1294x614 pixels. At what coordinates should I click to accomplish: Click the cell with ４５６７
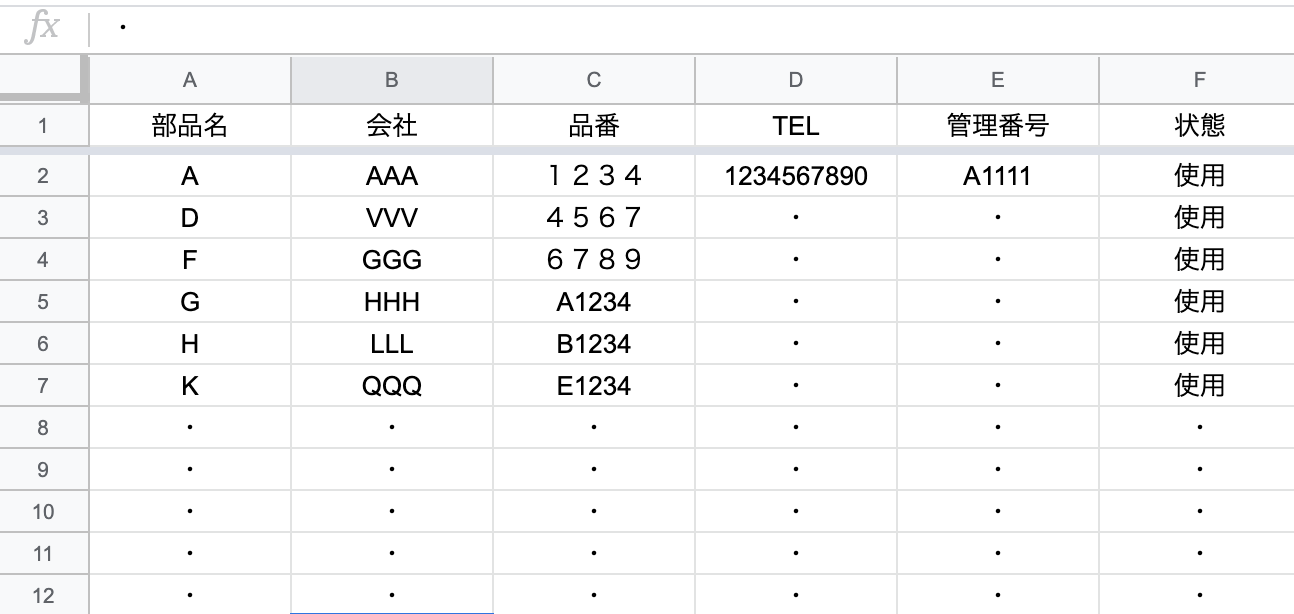[x=594, y=218]
